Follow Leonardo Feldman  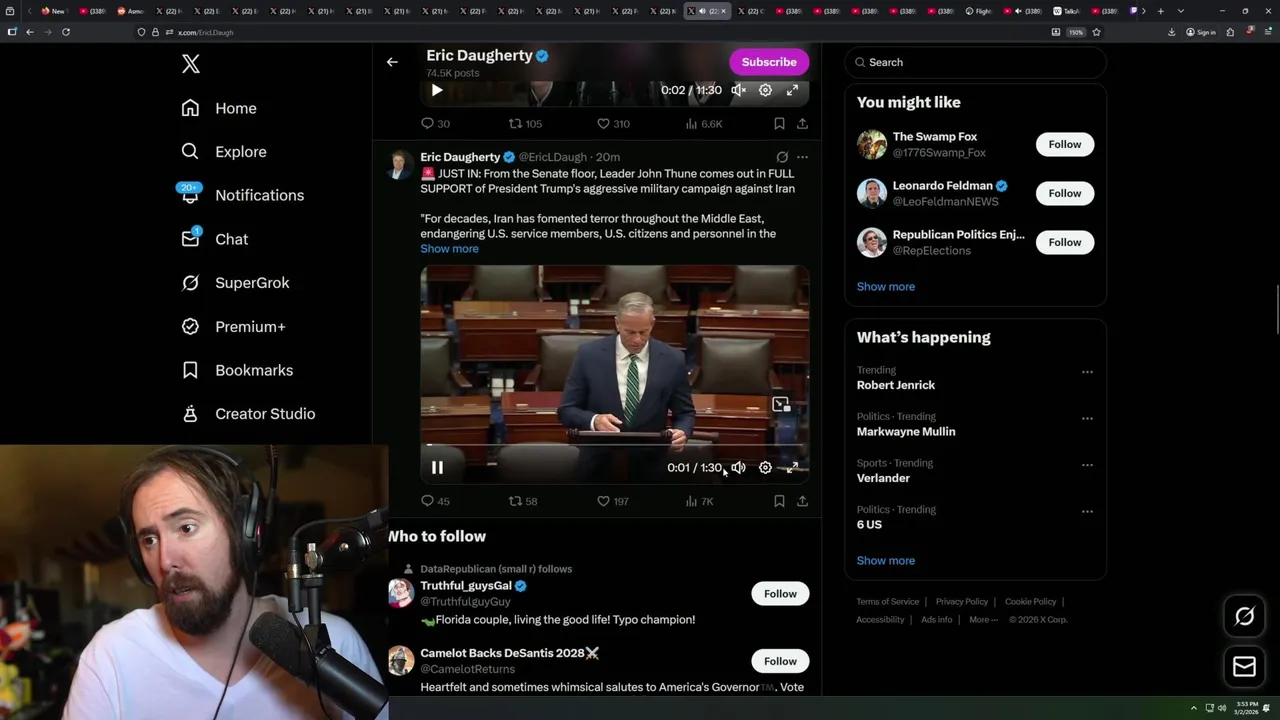(x=1065, y=193)
